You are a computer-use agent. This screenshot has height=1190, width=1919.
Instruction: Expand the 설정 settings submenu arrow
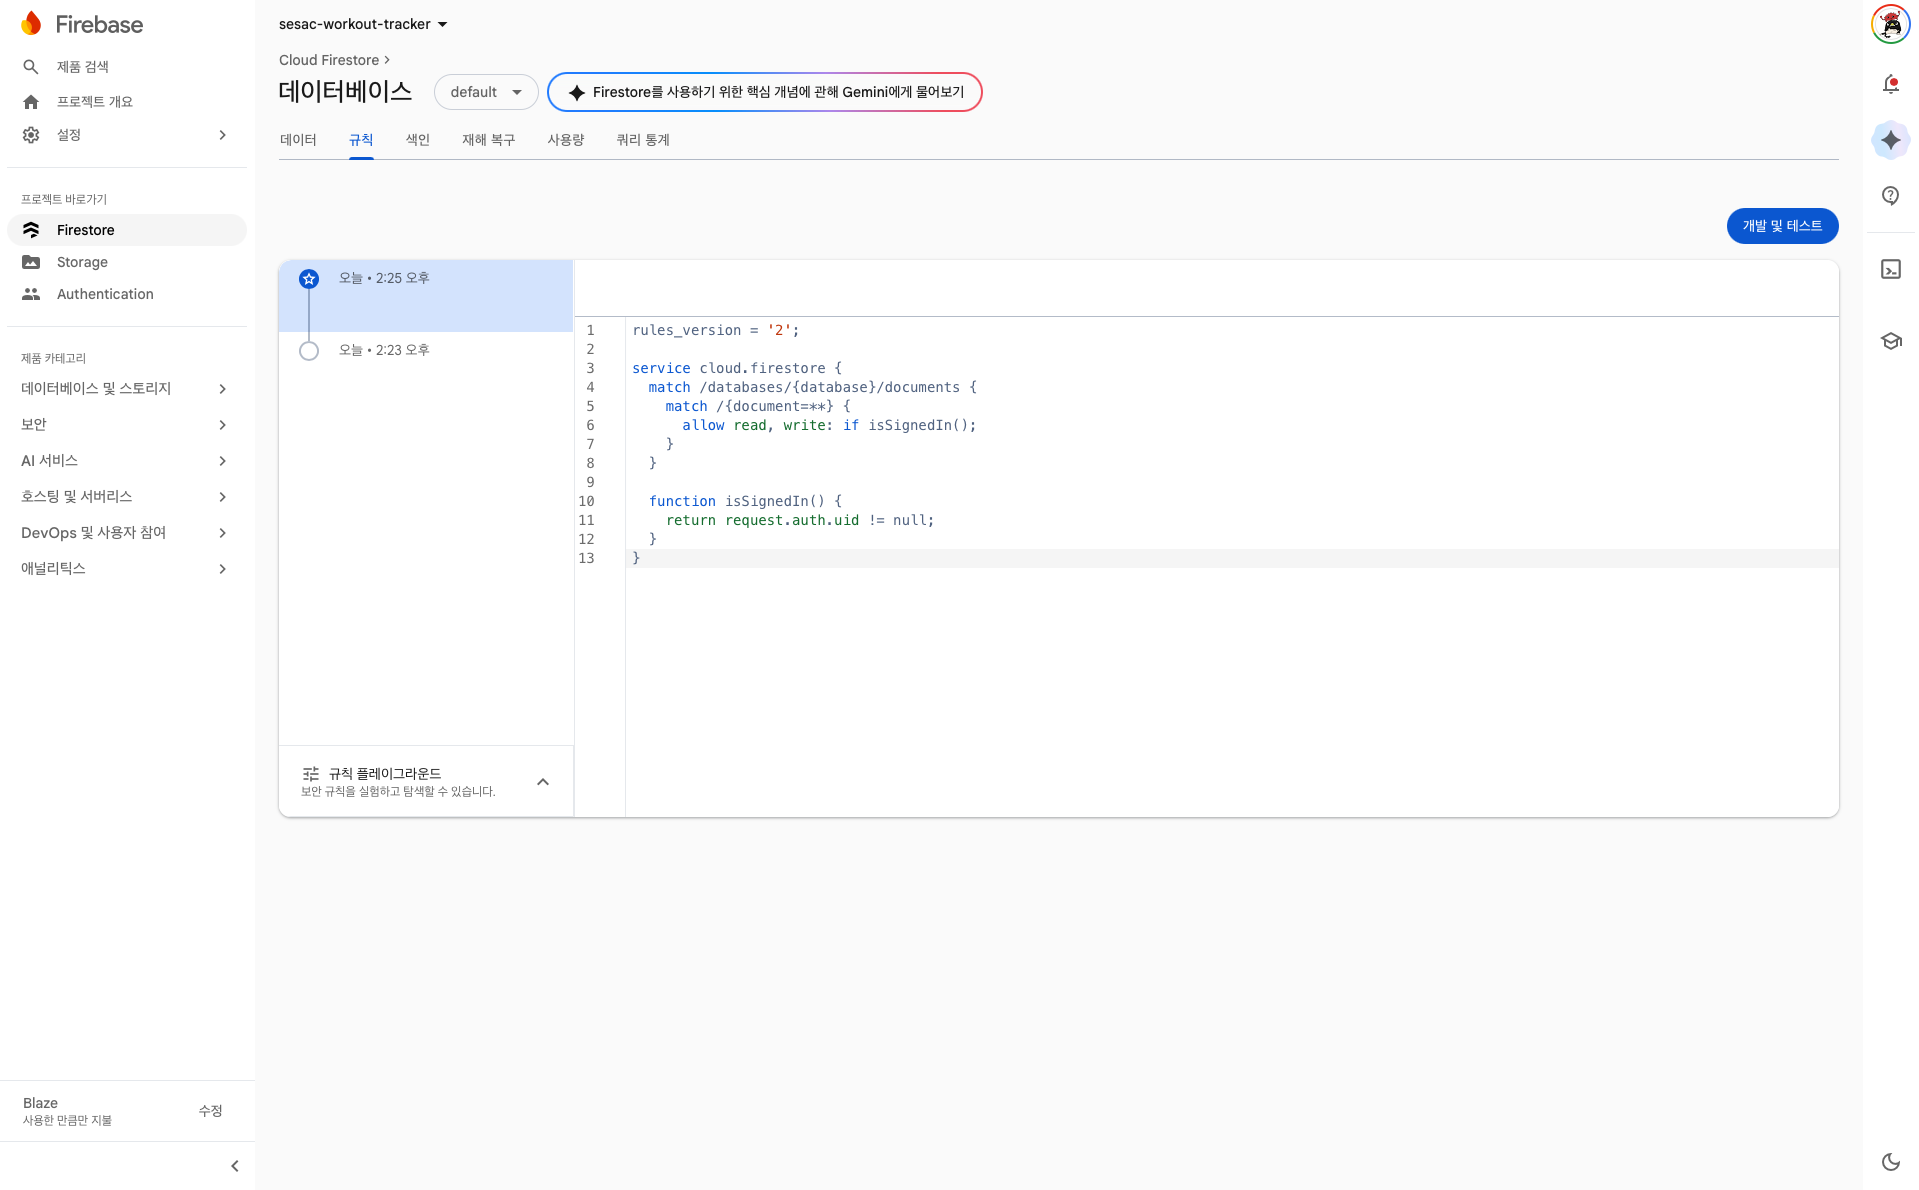pos(223,135)
